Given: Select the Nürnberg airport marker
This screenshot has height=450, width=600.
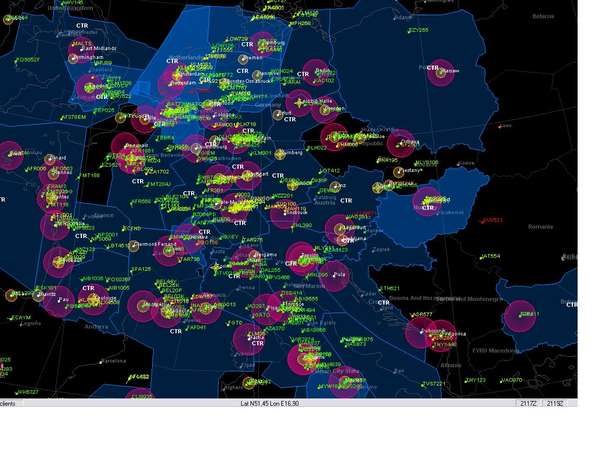Looking at the screenshot, I should pos(280,154).
